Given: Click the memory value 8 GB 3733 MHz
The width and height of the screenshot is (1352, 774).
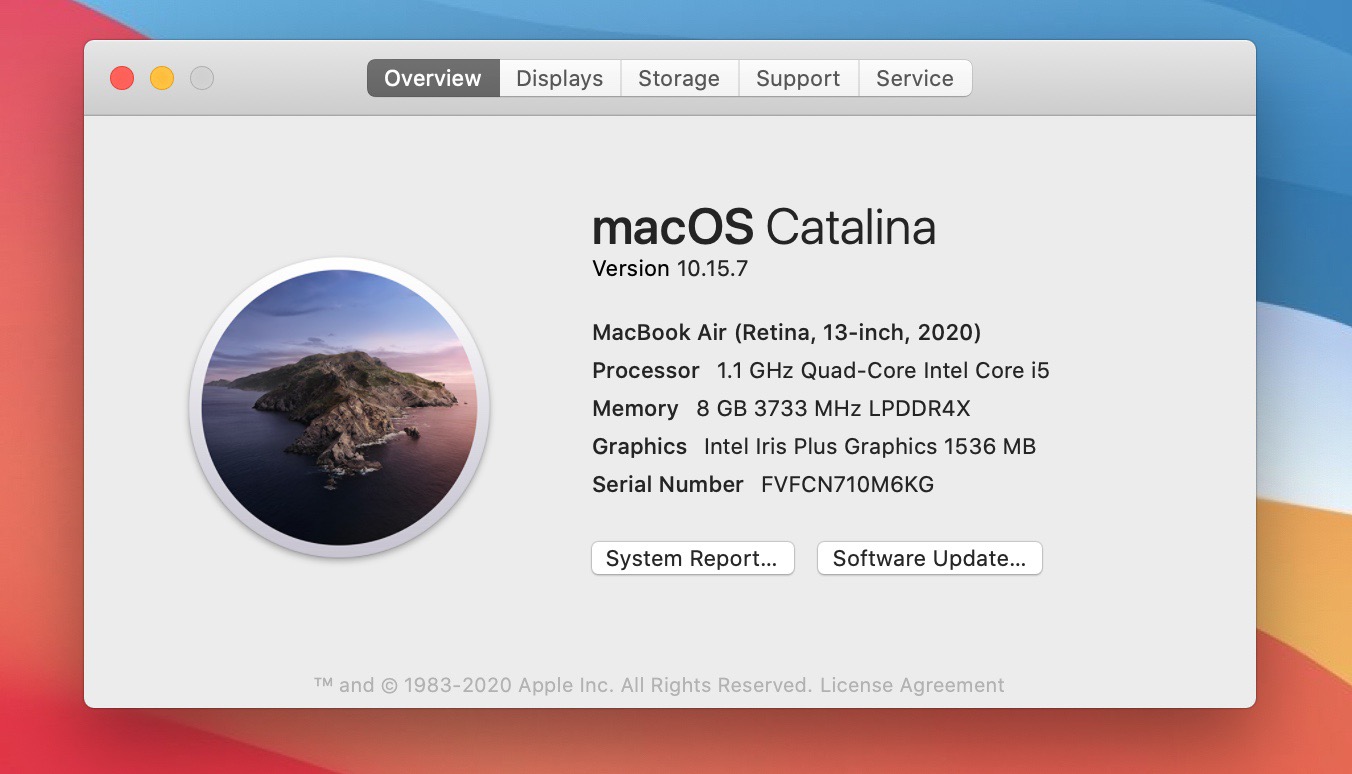Looking at the screenshot, I should [833, 408].
